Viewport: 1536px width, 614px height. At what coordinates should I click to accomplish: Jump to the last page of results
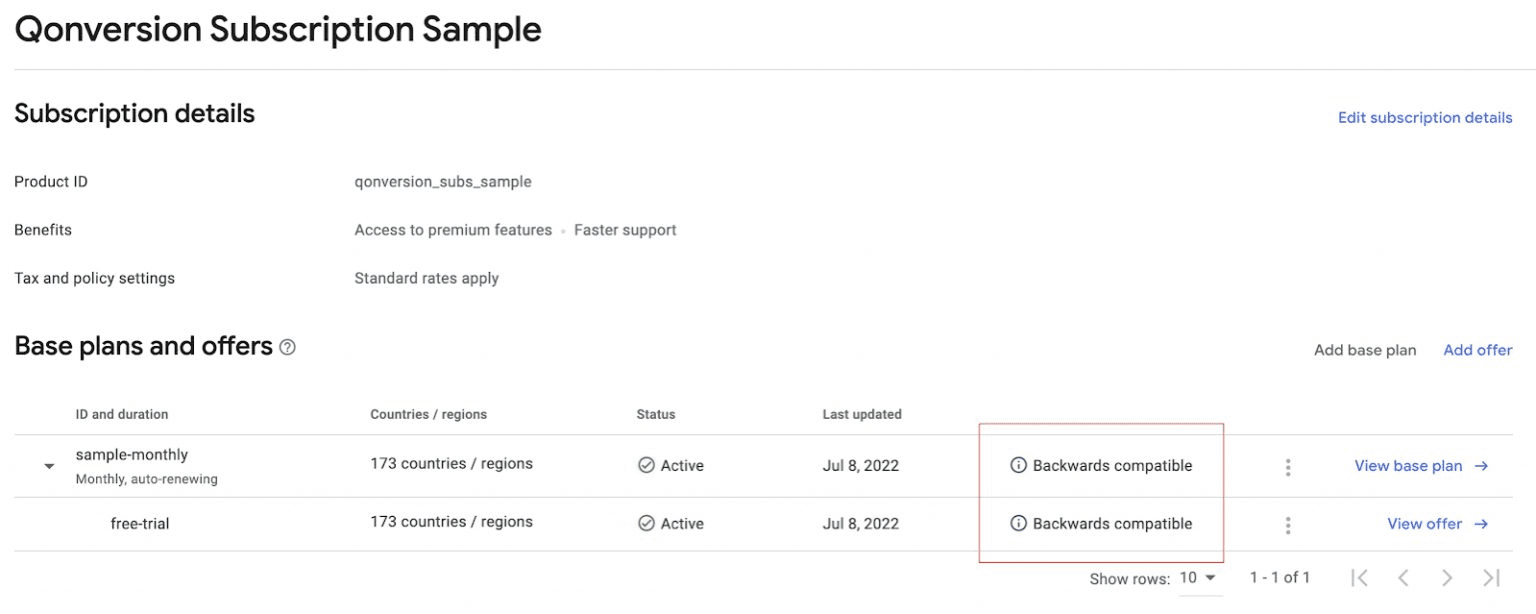tap(1489, 577)
